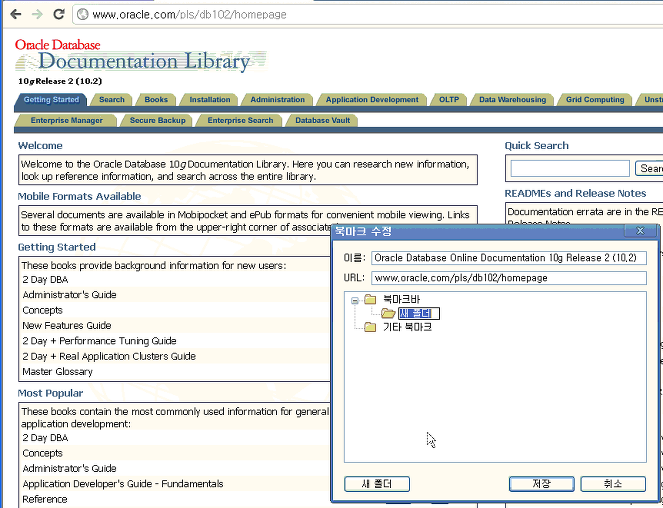Reload the page with refresh icon

click(x=59, y=14)
